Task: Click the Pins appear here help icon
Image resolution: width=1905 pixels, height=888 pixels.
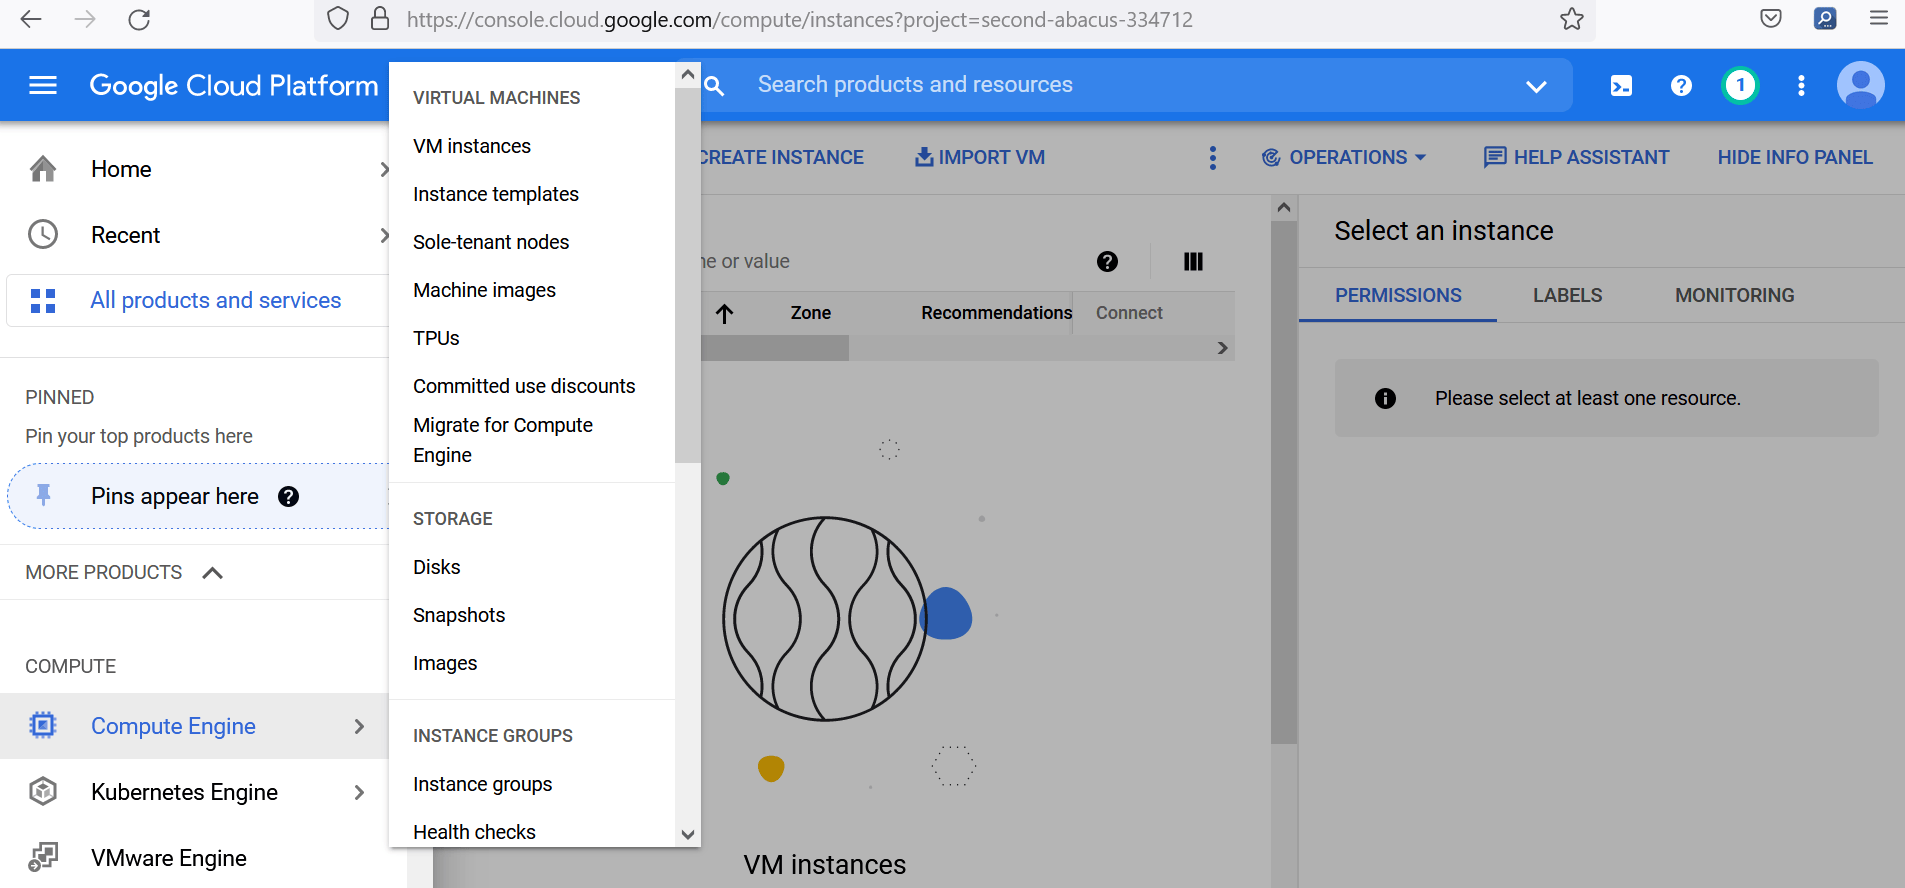Action: click(288, 496)
